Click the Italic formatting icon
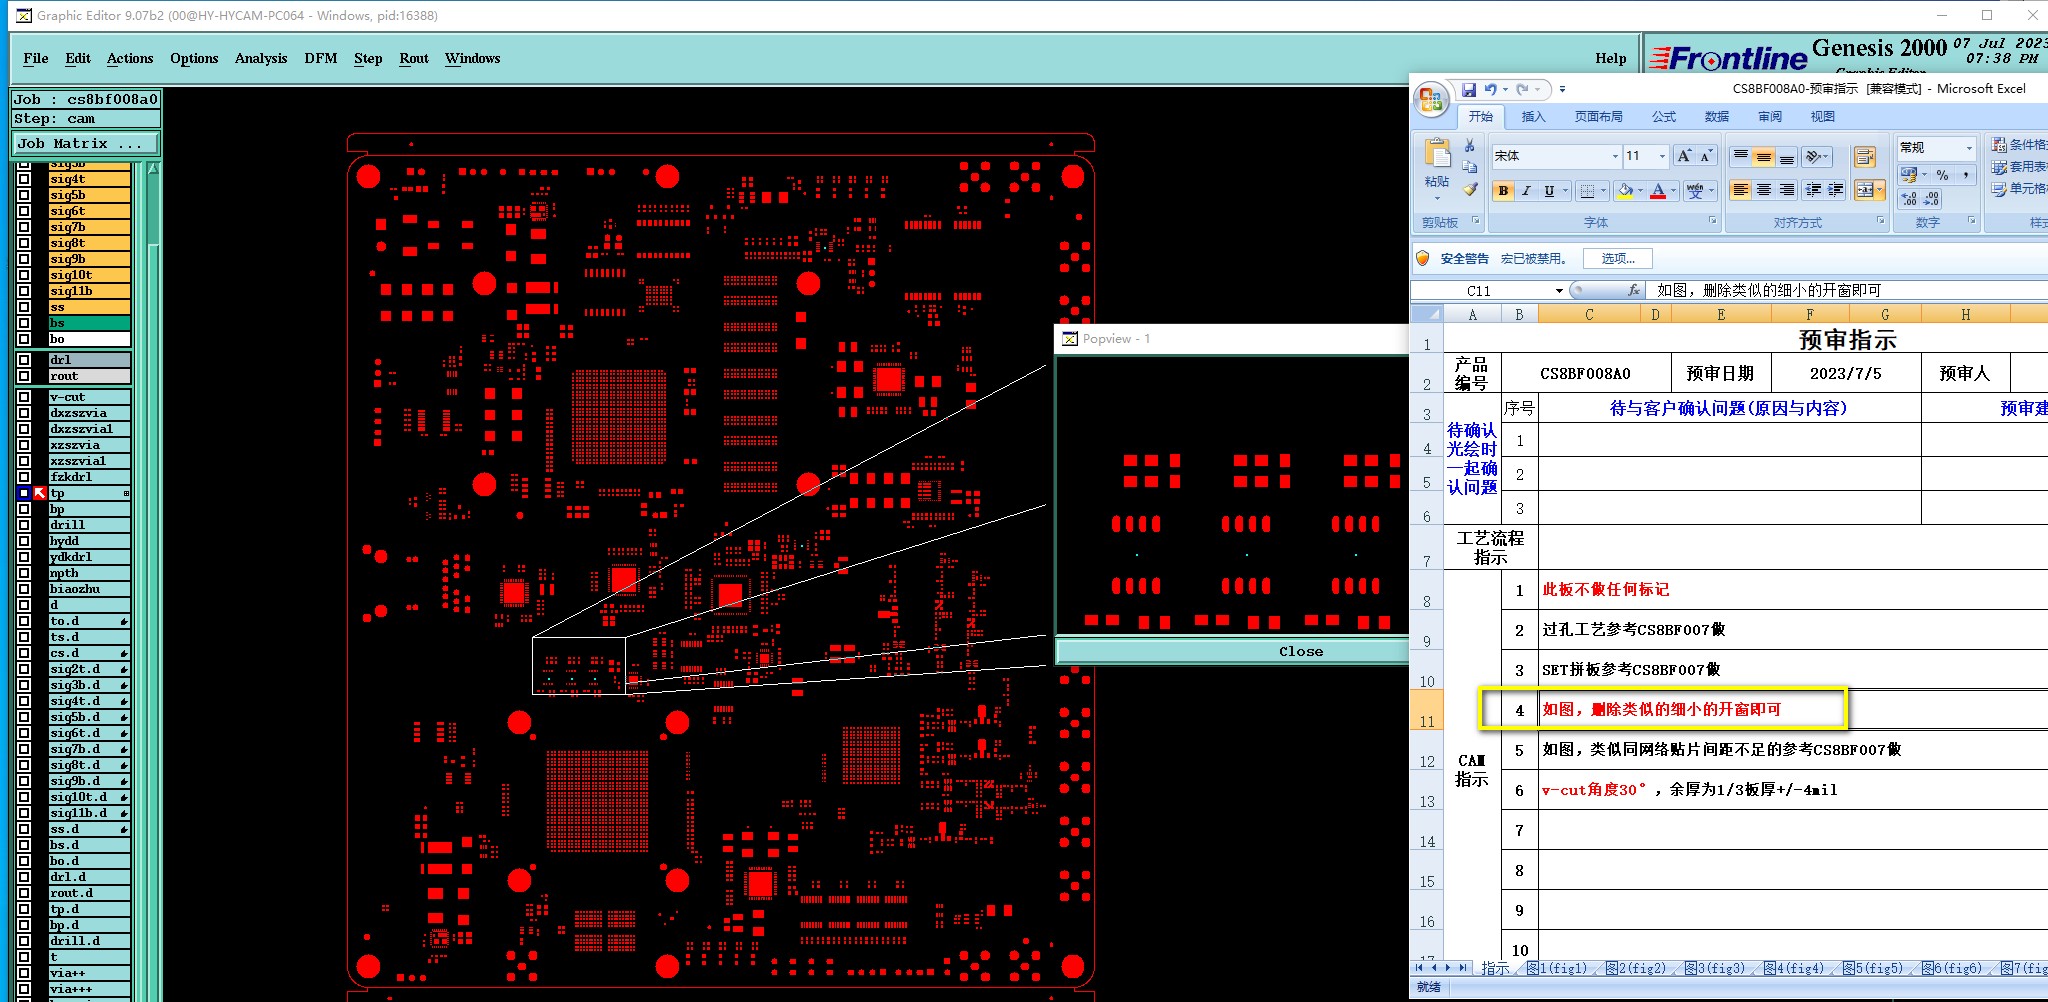The width and height of the screenshot is (2048, 1002). [x=1527, y=191]
